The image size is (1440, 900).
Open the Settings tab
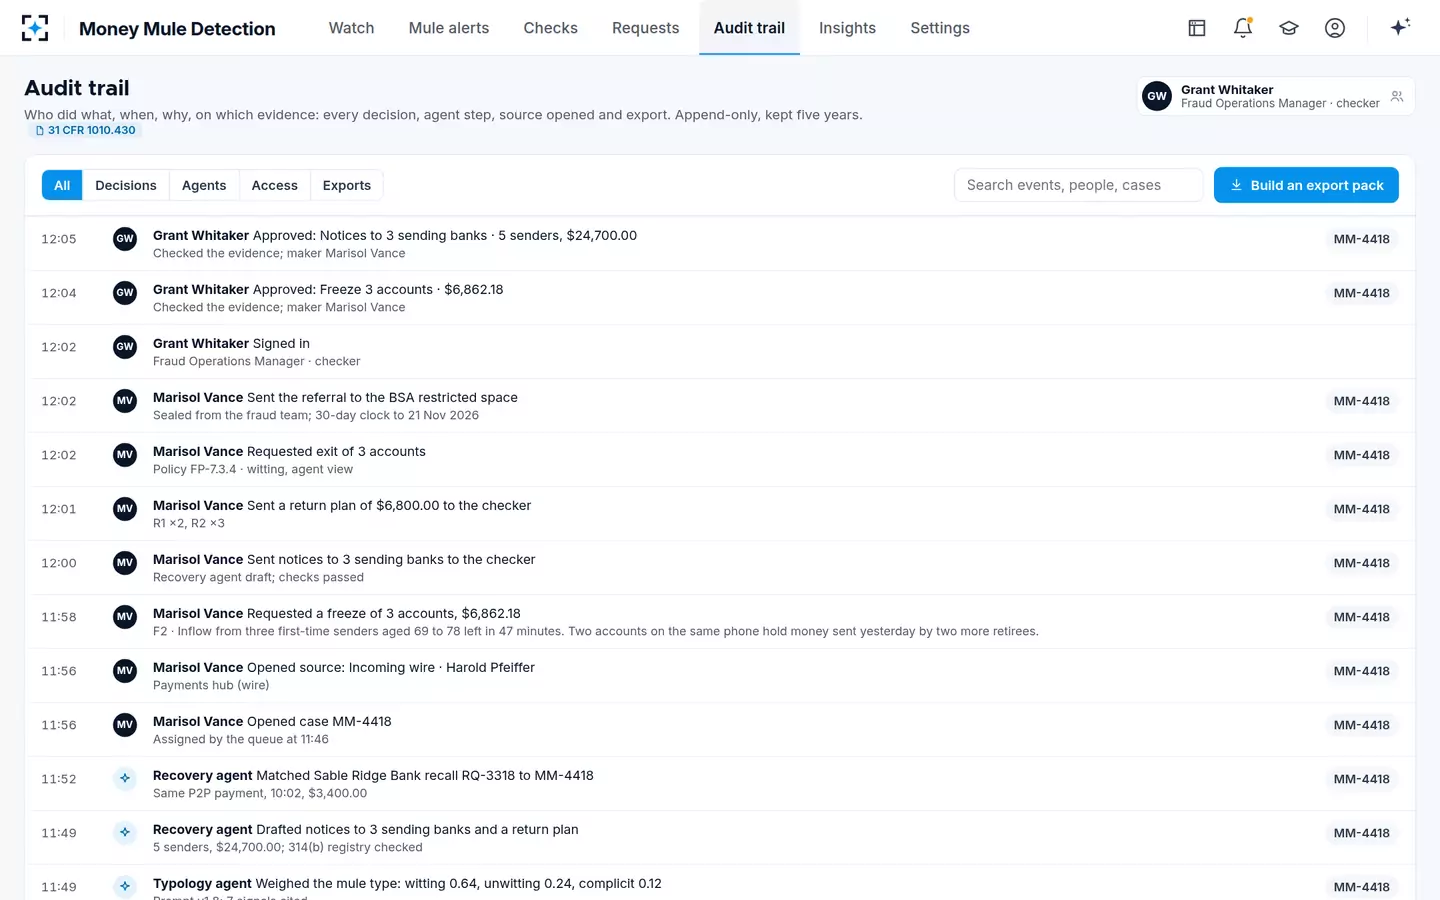click(x=940, y=28)
